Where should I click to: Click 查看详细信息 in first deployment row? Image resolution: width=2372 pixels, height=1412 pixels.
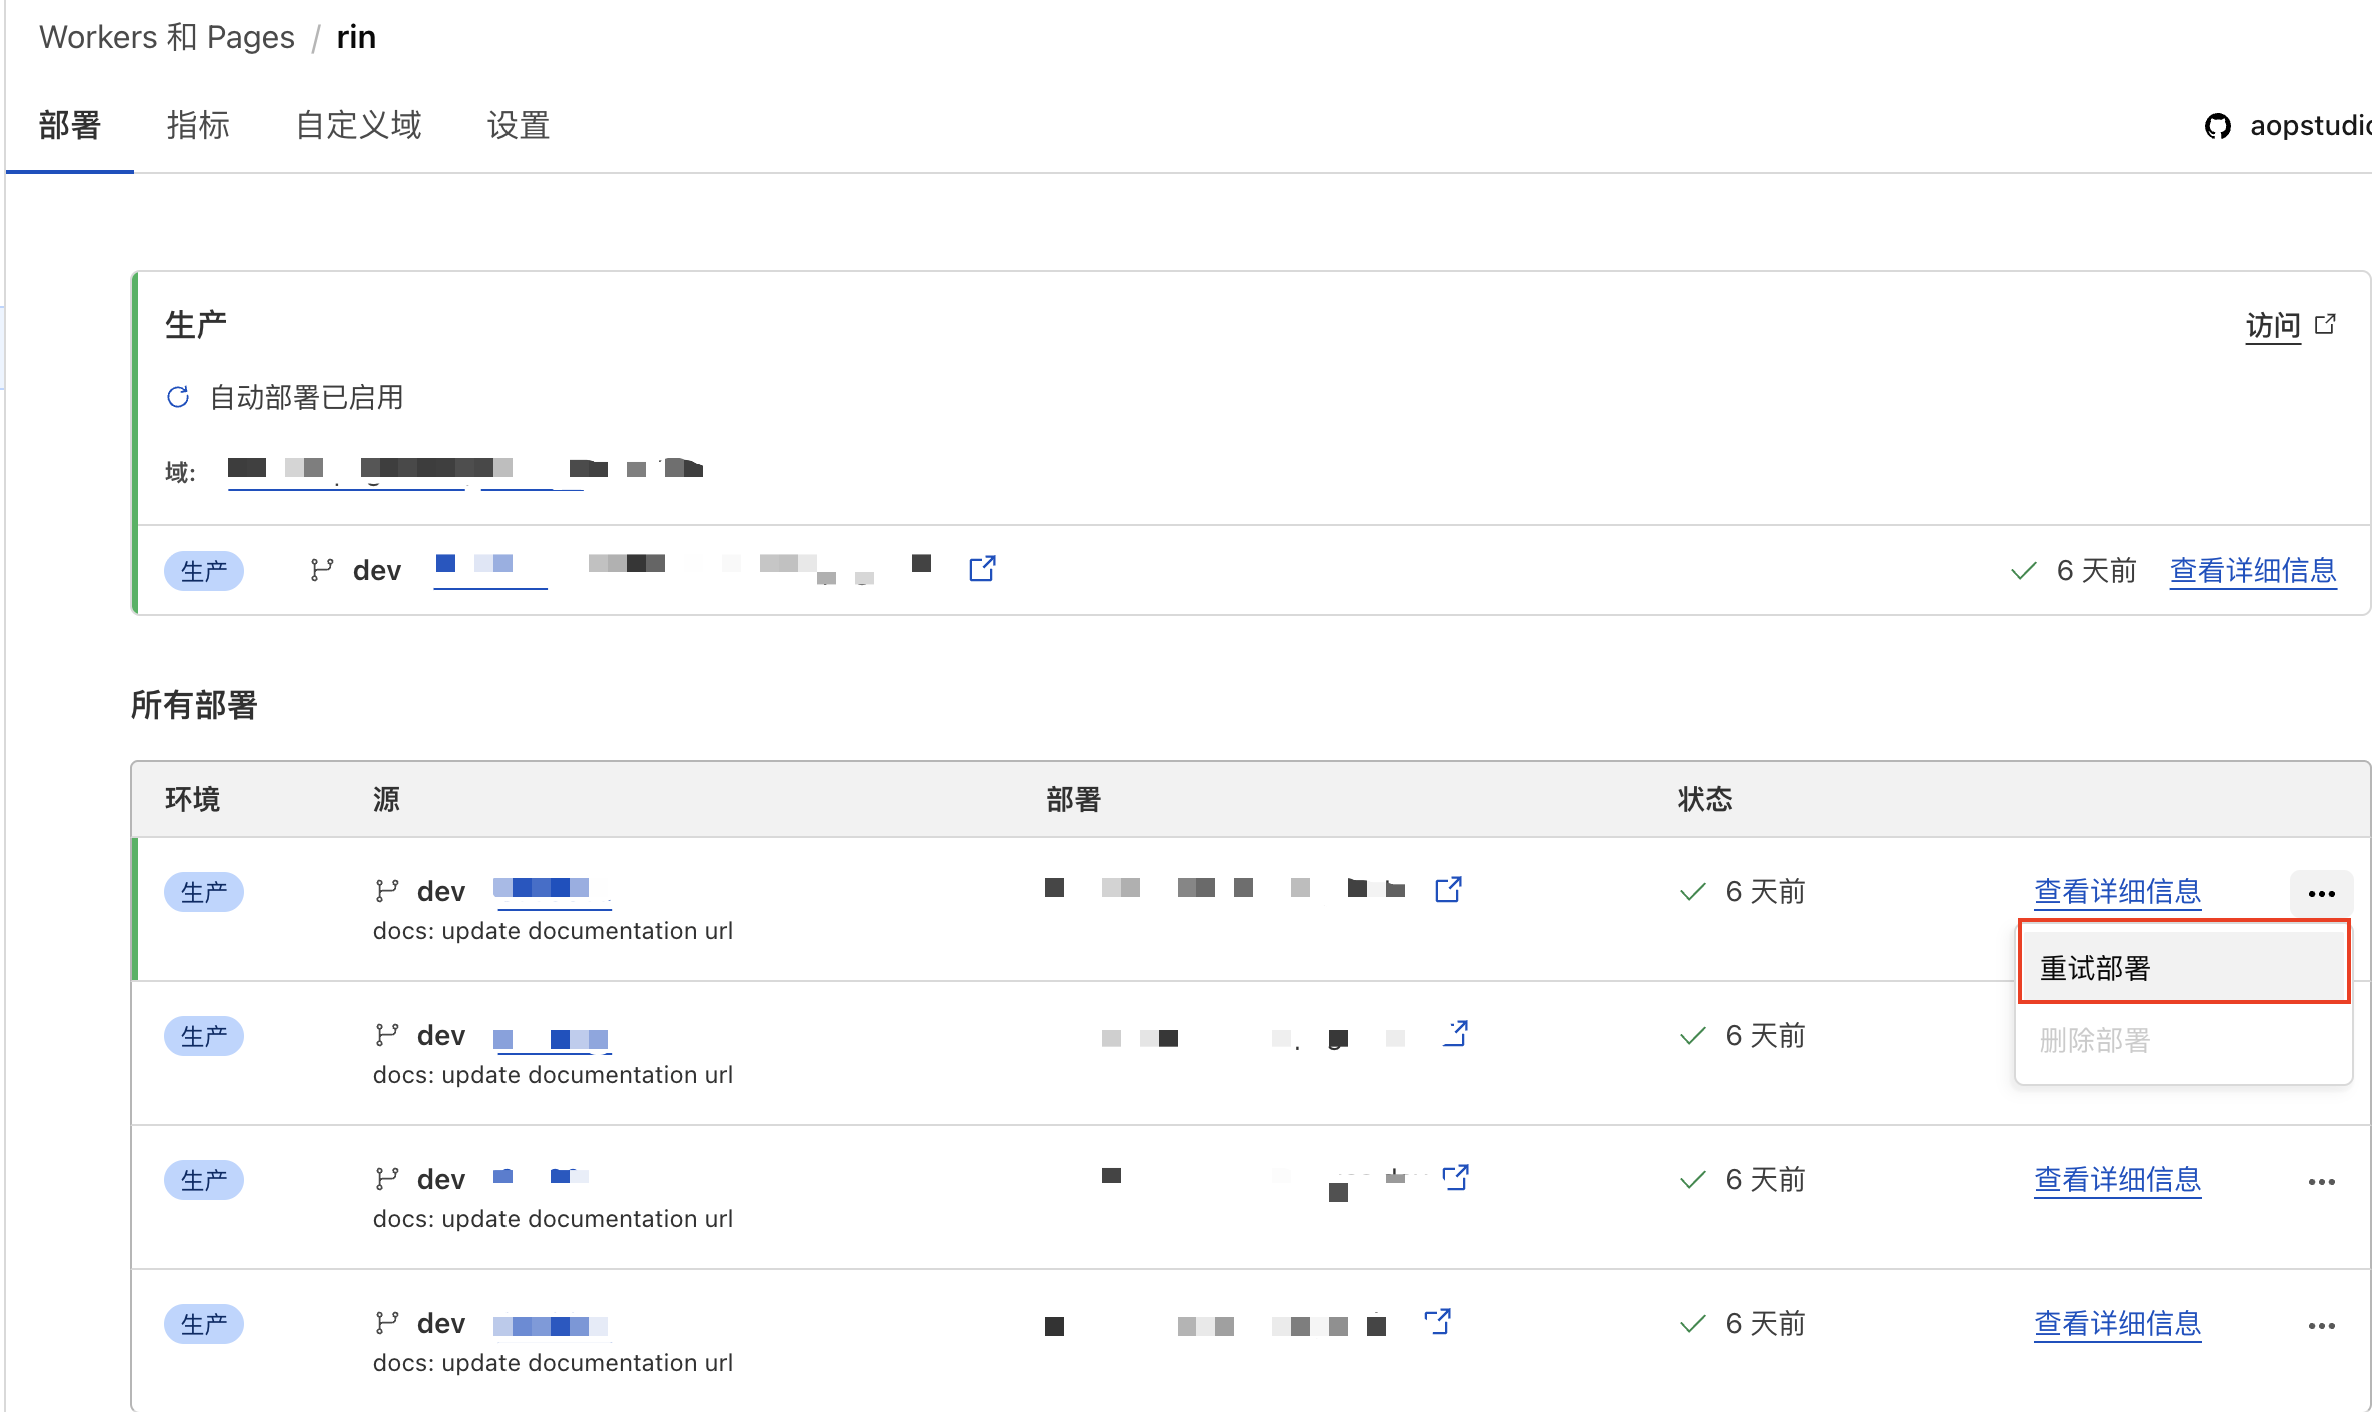tap(2118, 891)
